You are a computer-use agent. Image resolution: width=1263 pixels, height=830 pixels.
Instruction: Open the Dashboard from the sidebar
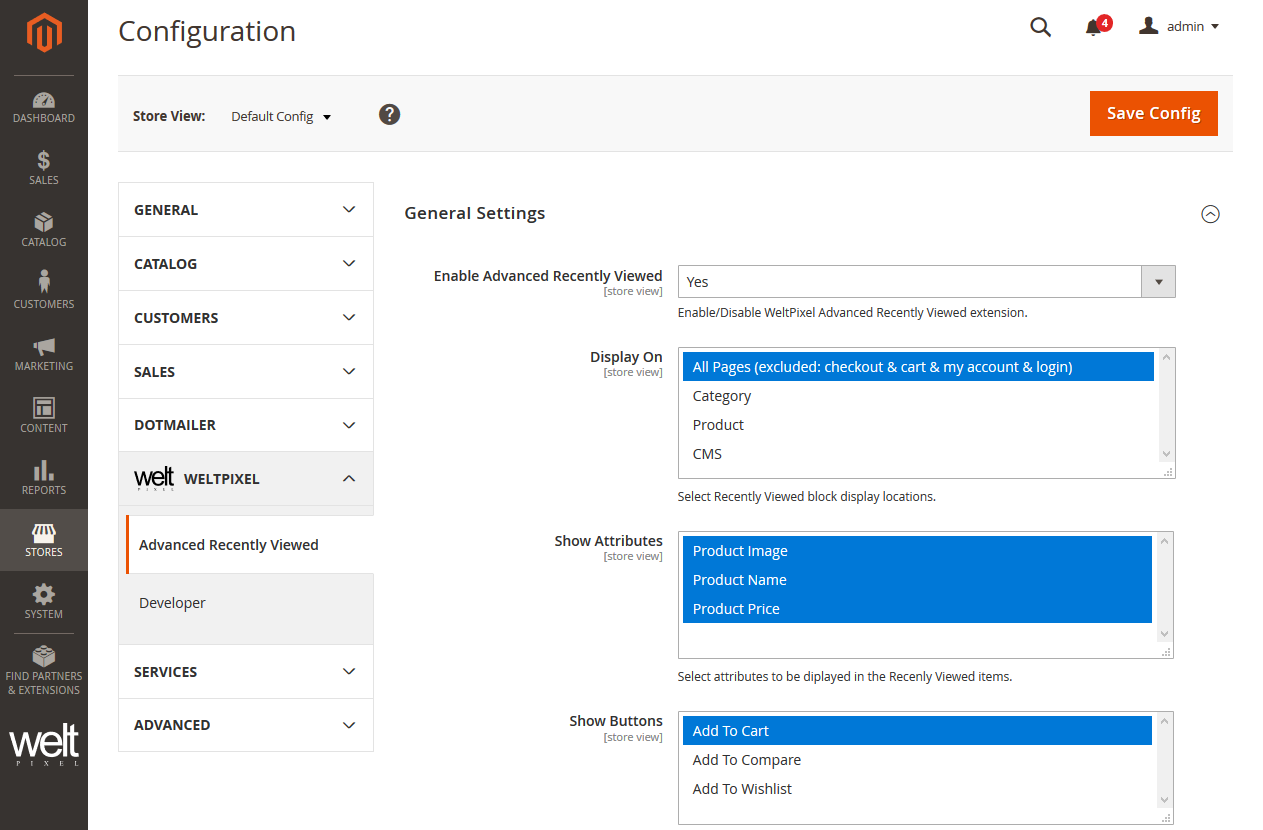43,107
